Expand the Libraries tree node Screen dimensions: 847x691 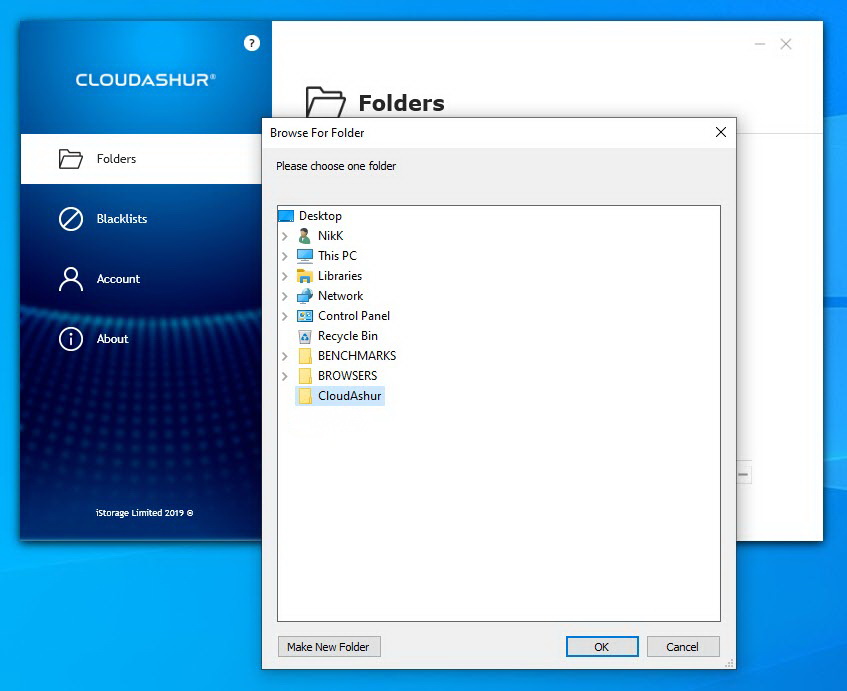coord(285,276)
